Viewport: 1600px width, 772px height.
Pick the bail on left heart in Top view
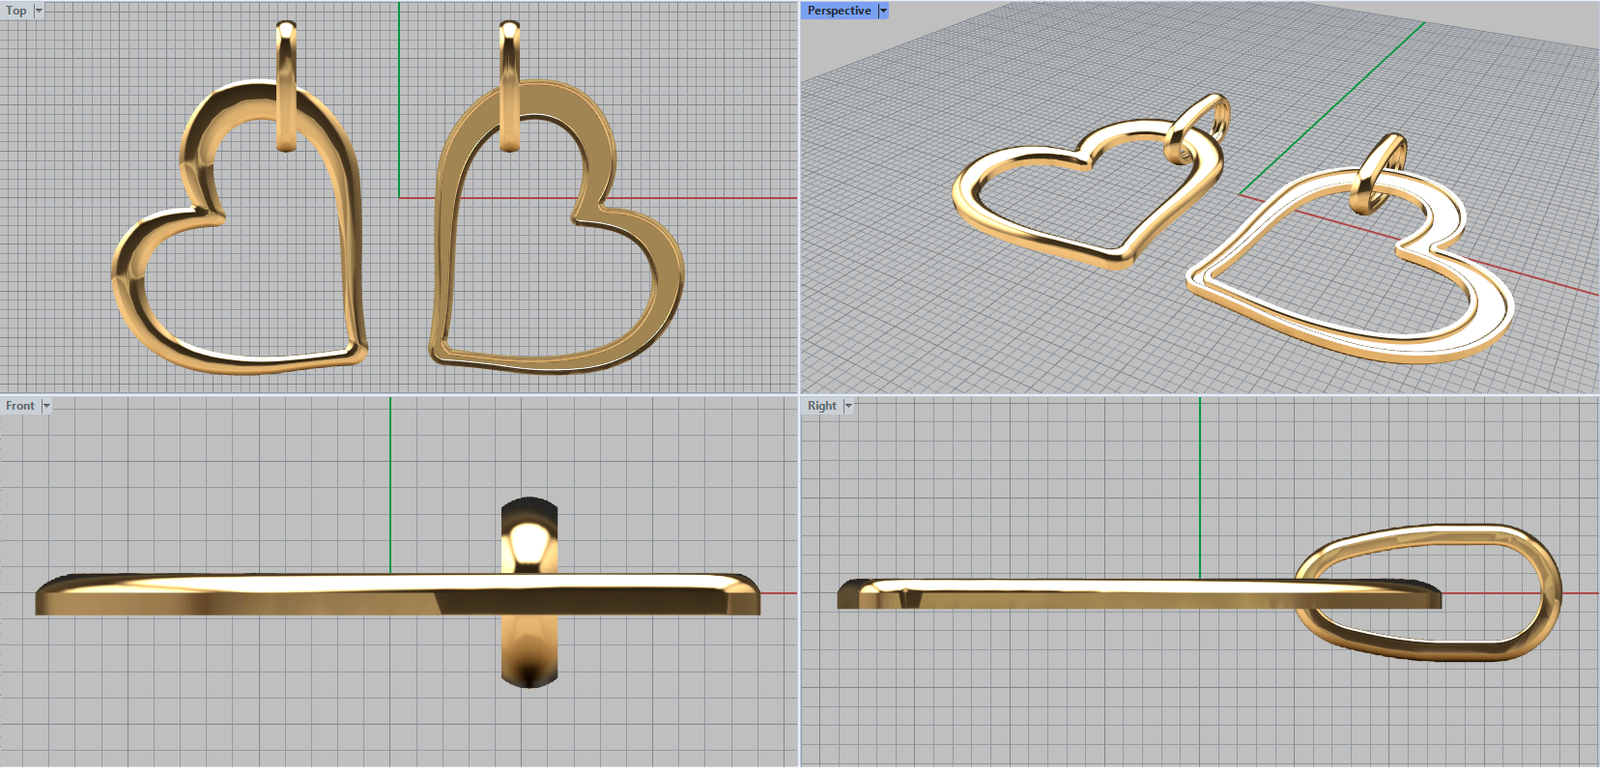pyautogui.click(x=286, y=60)
